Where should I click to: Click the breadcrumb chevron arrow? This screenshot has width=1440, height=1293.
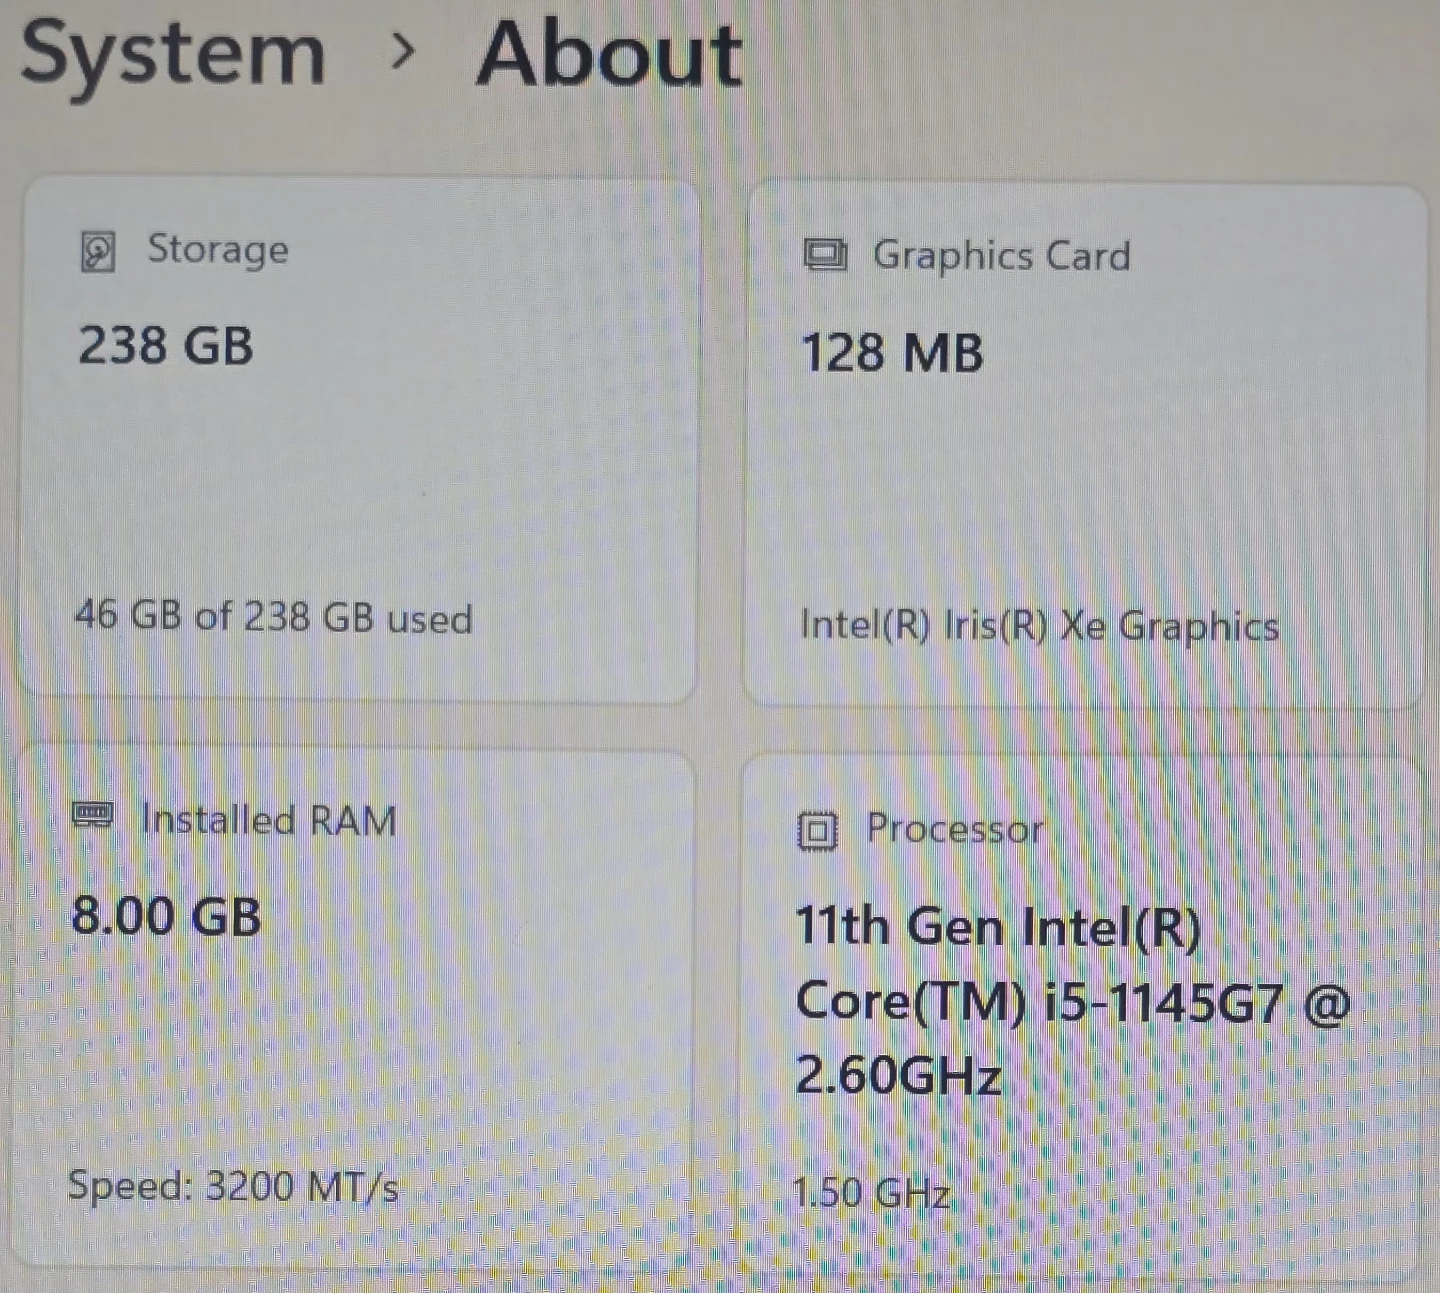click(402, 52)
